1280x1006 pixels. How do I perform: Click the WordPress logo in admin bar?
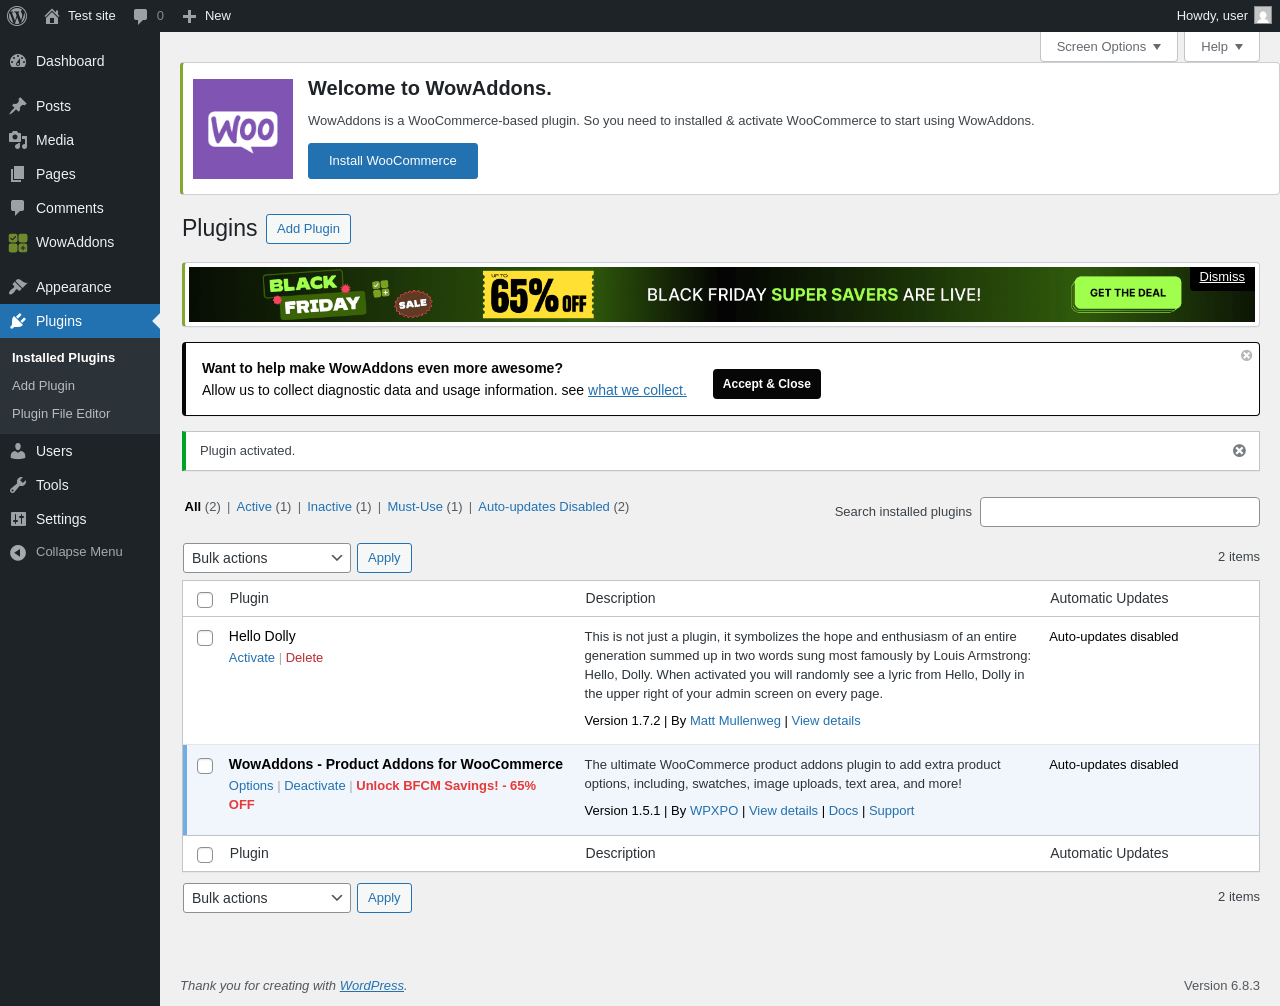[17, 16]
